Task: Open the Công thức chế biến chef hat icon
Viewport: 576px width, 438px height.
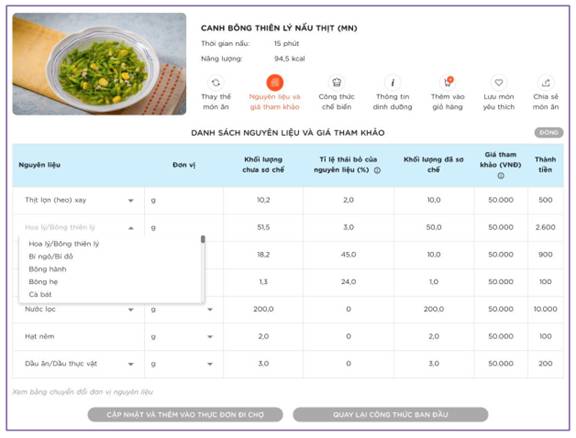Action: (336, 83)
